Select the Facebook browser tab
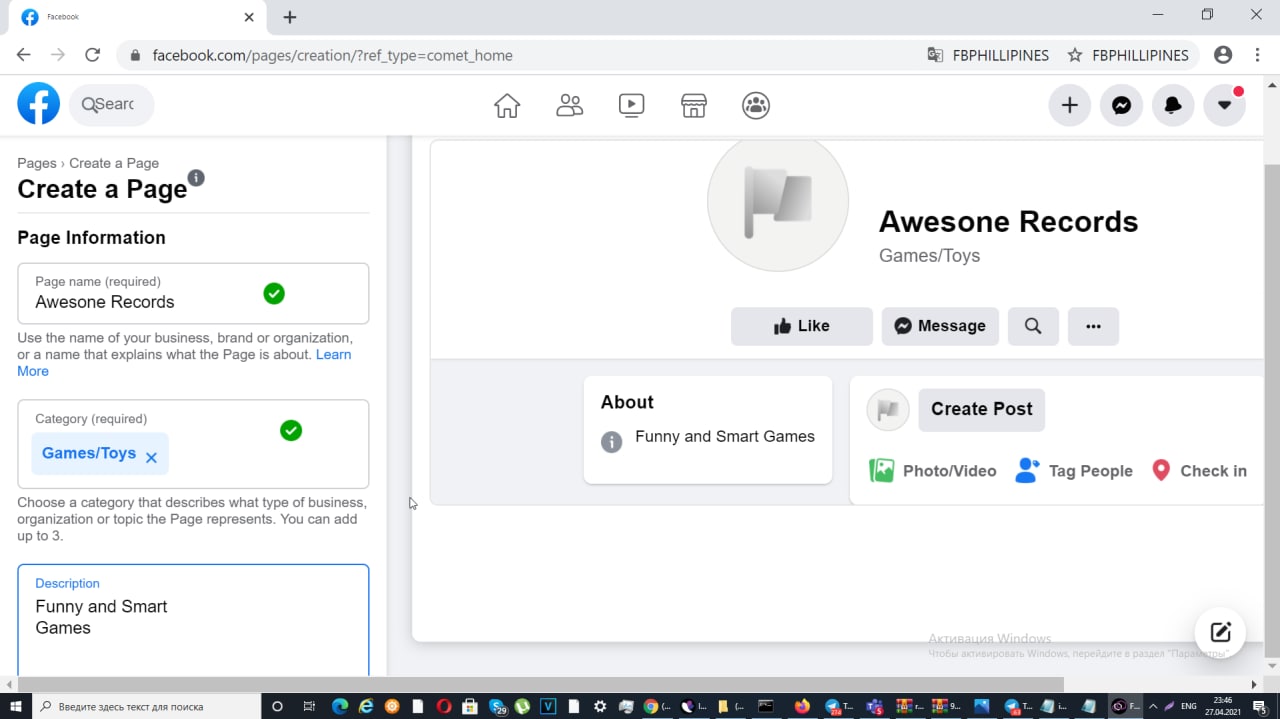Screen dimensions: 1280x719 tap(137, 17)
